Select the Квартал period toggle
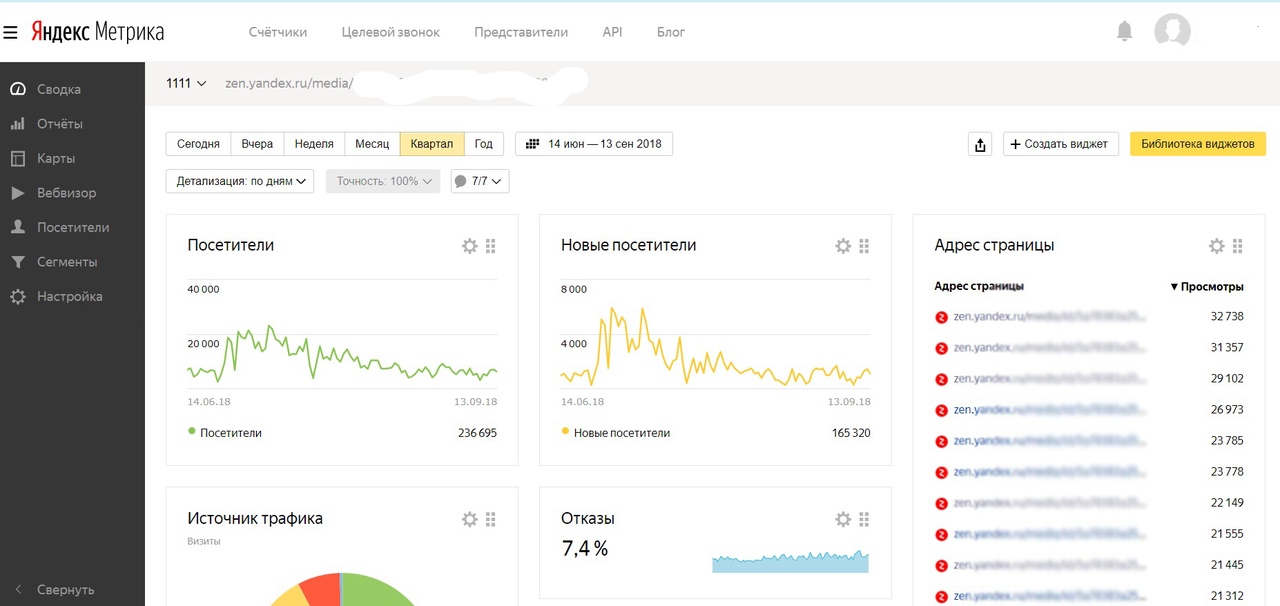The width and height of the screenshot is (1280, 606). [x=432, y=144]
